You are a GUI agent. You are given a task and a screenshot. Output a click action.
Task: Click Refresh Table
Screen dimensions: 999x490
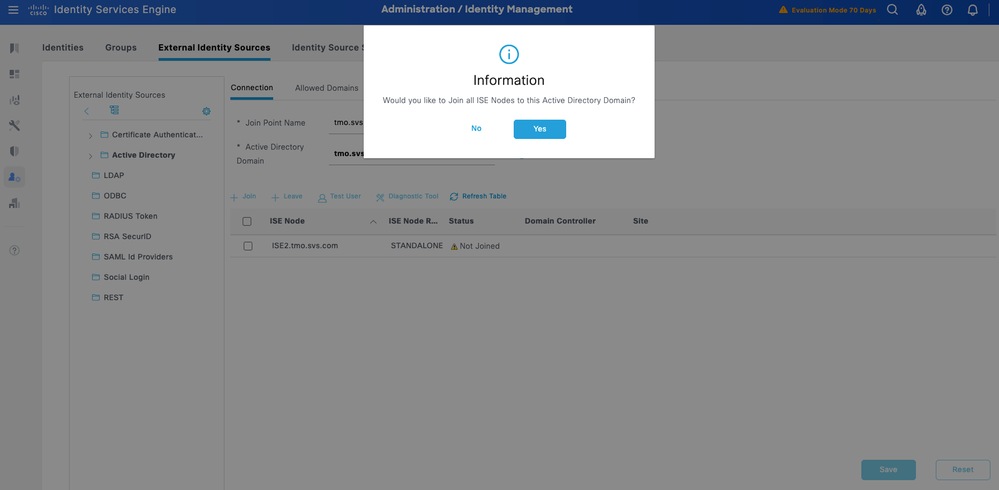click(478, 196)
